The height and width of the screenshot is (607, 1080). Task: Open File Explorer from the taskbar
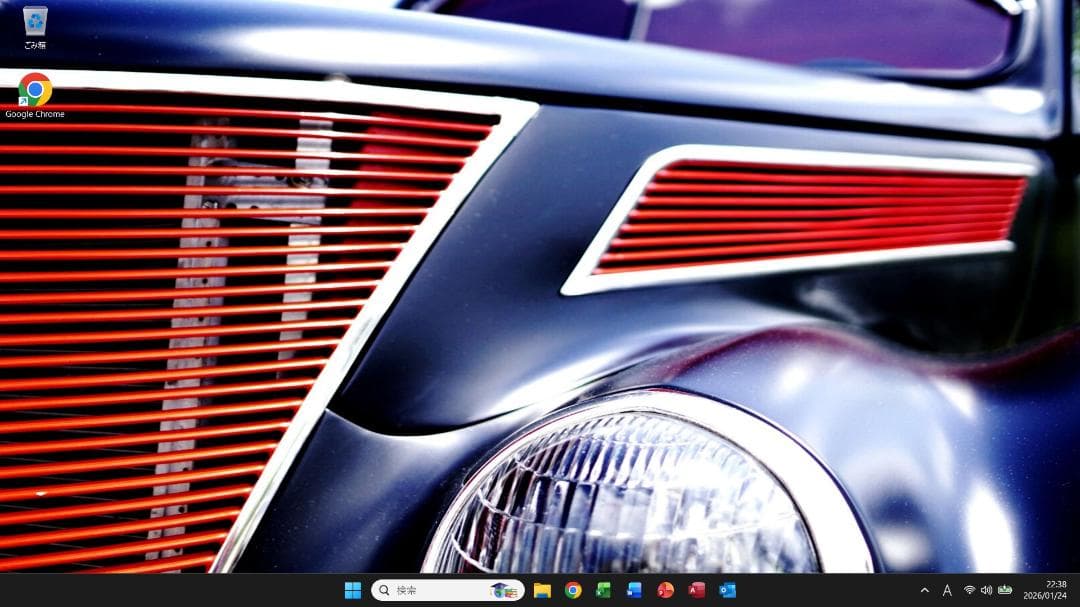point(541,589)
